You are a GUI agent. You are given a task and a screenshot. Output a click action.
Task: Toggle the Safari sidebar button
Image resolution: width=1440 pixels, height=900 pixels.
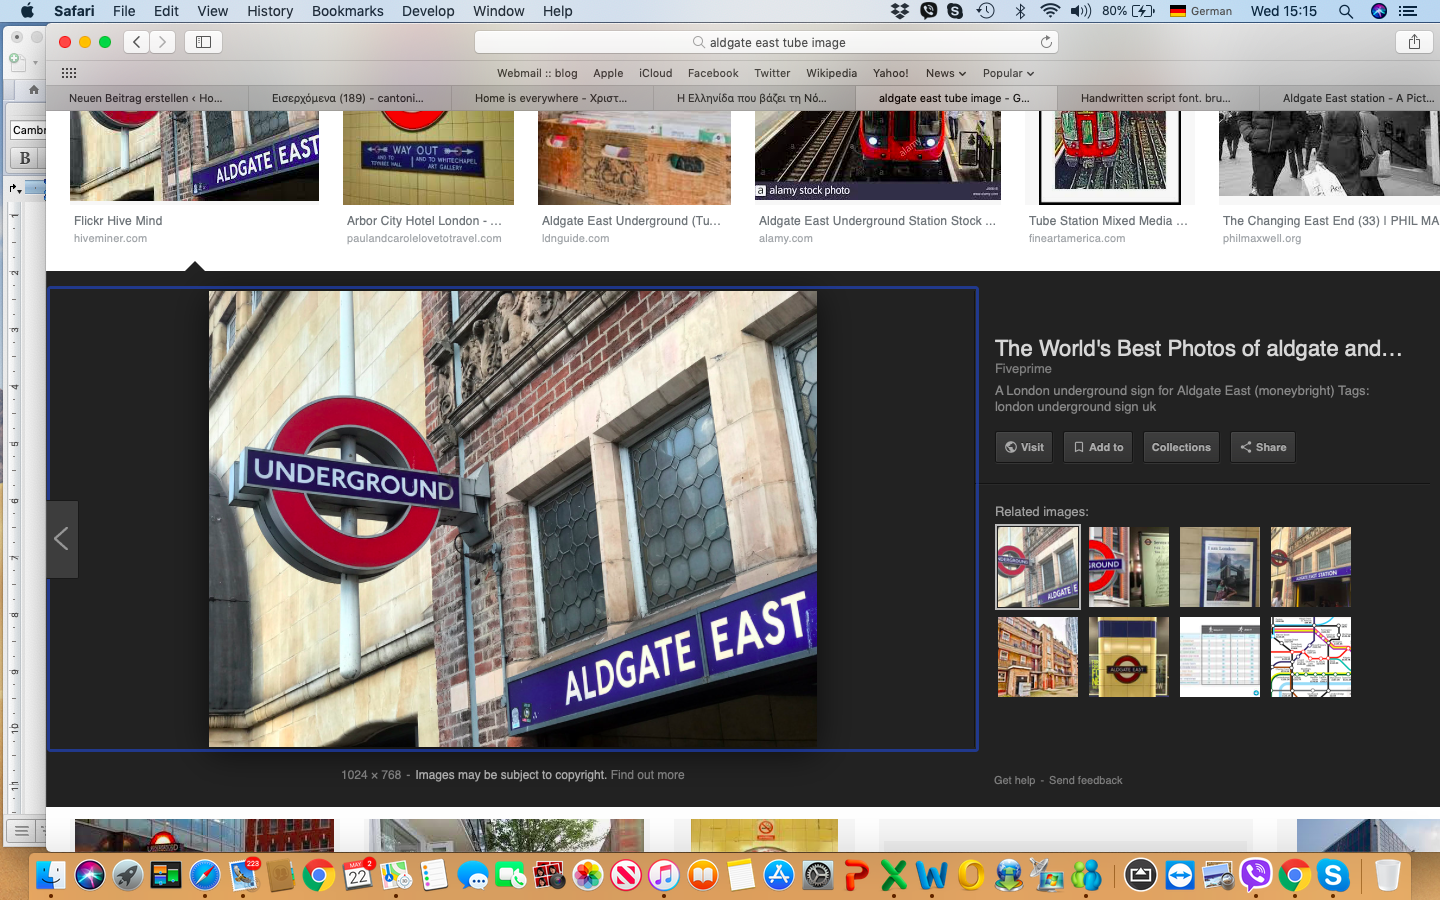coord(203,42)
